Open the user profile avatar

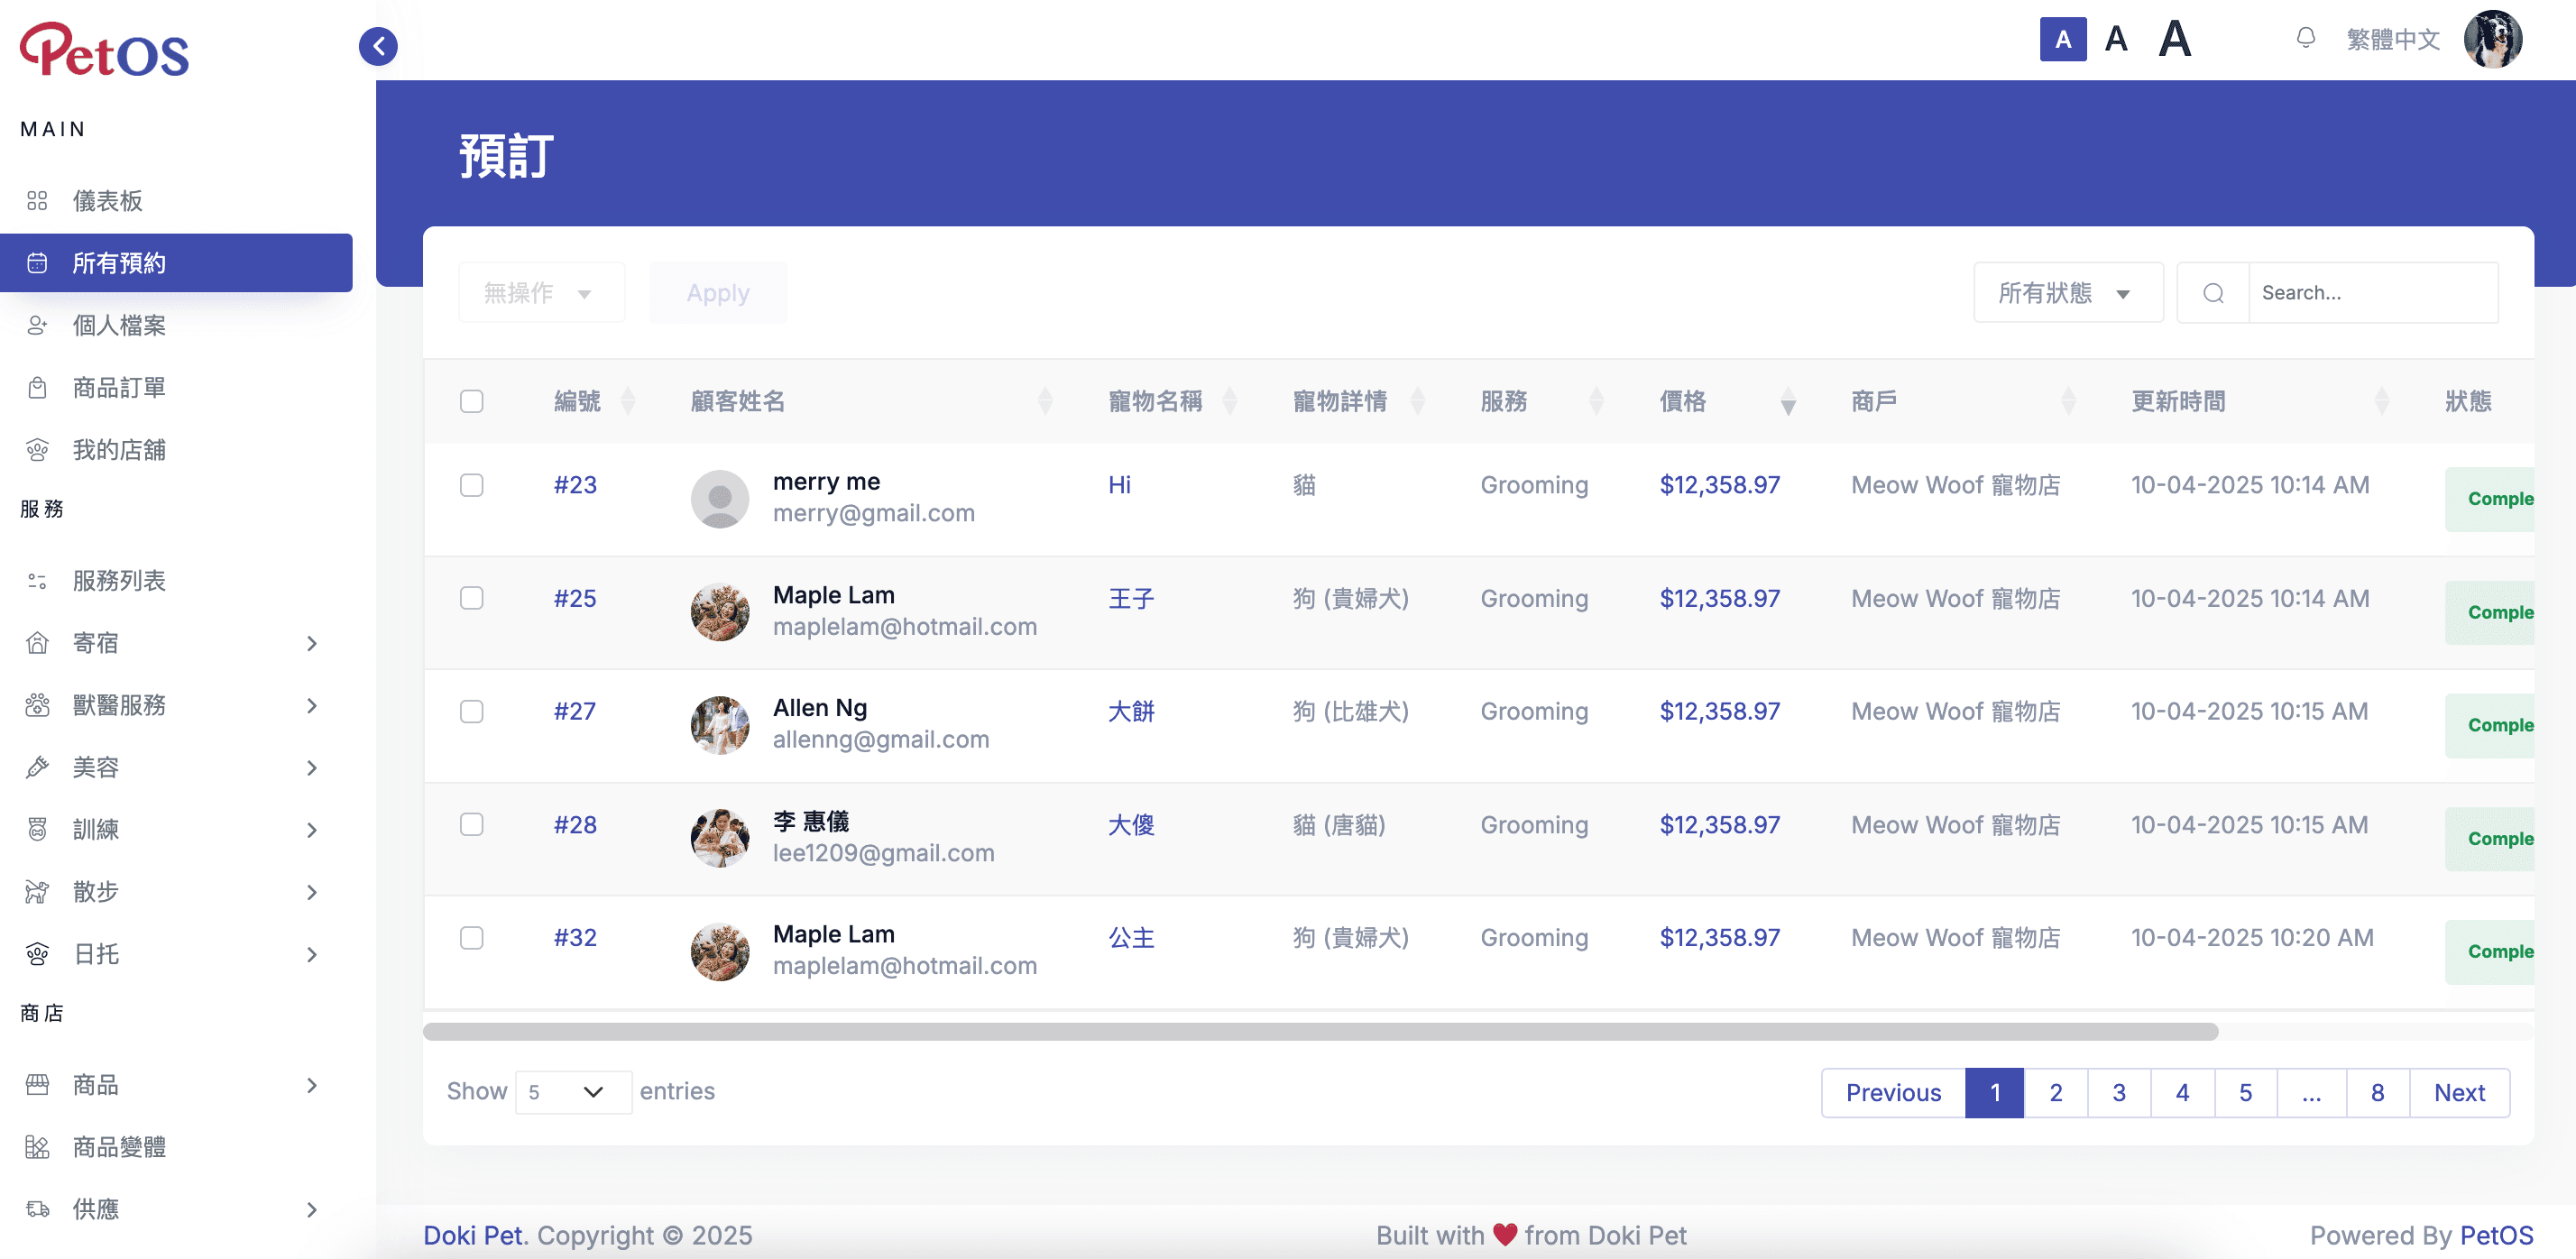[2492, 40]
